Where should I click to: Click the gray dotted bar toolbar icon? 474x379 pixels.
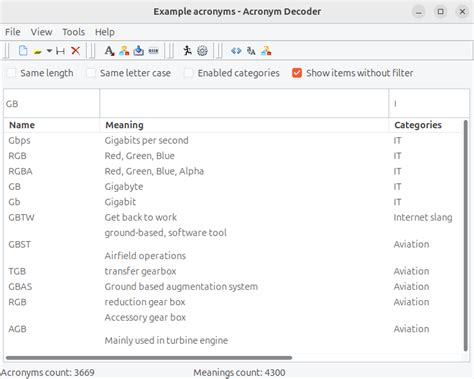(153, 51)
